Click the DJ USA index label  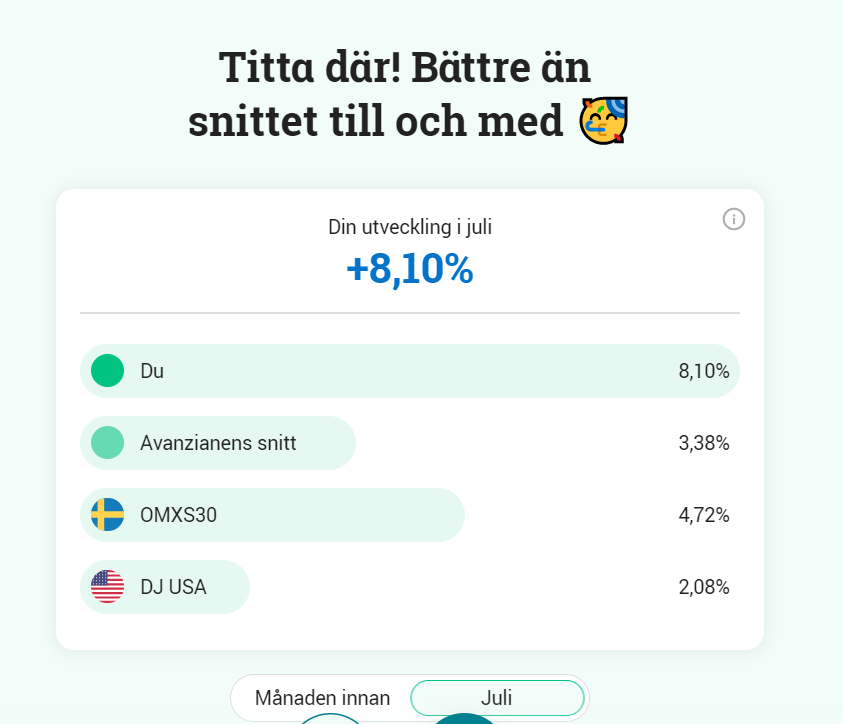point(173,587)
